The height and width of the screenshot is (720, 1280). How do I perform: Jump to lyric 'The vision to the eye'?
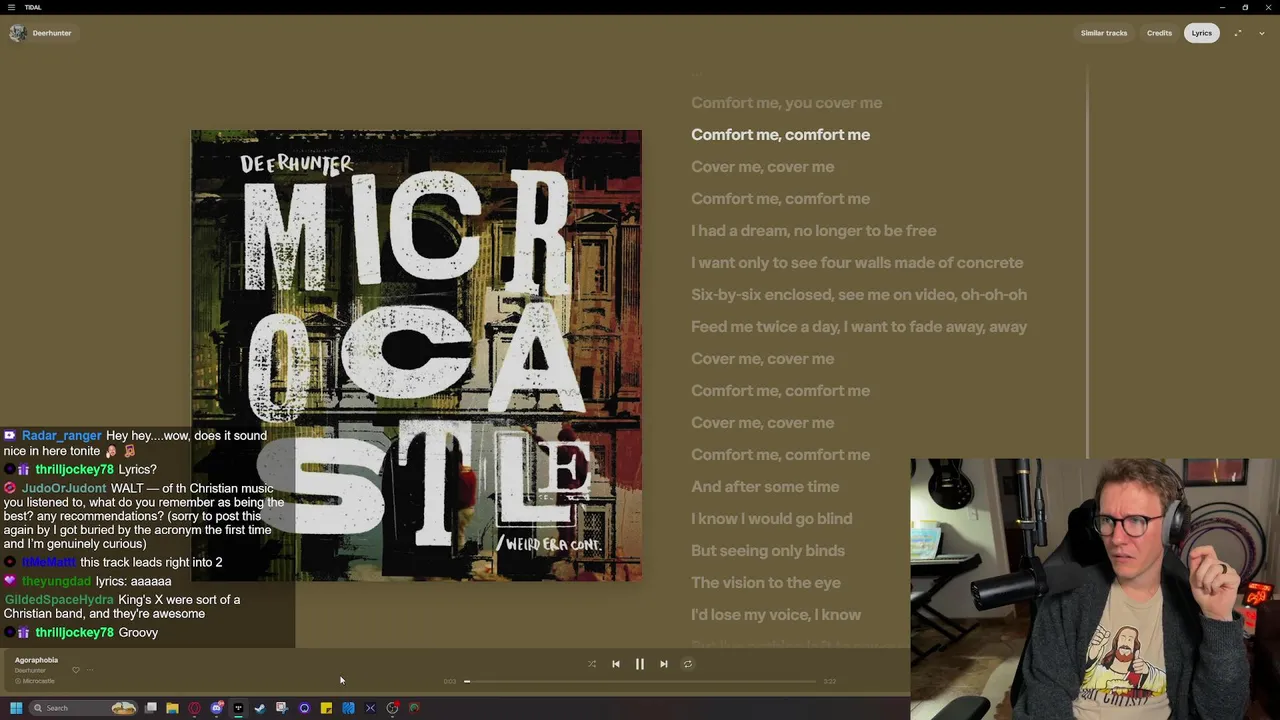(x=766, y=583)
